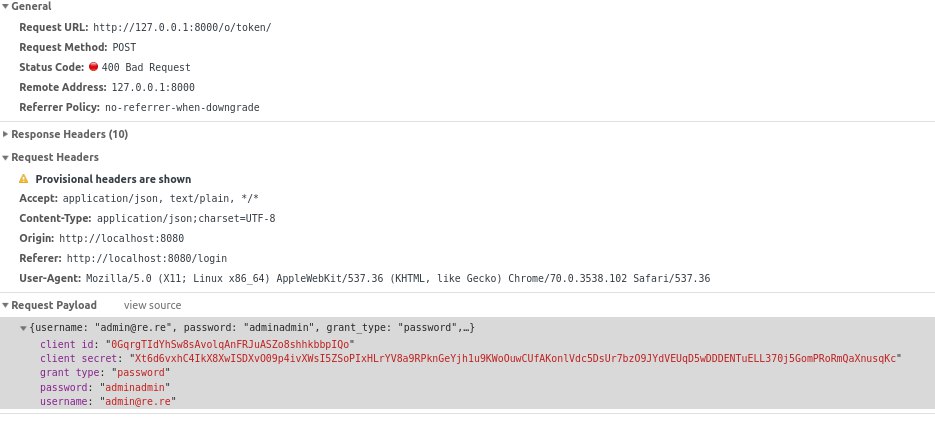Collapse the General section triangle
Viewport: 935px width, 423px height.
5,7
